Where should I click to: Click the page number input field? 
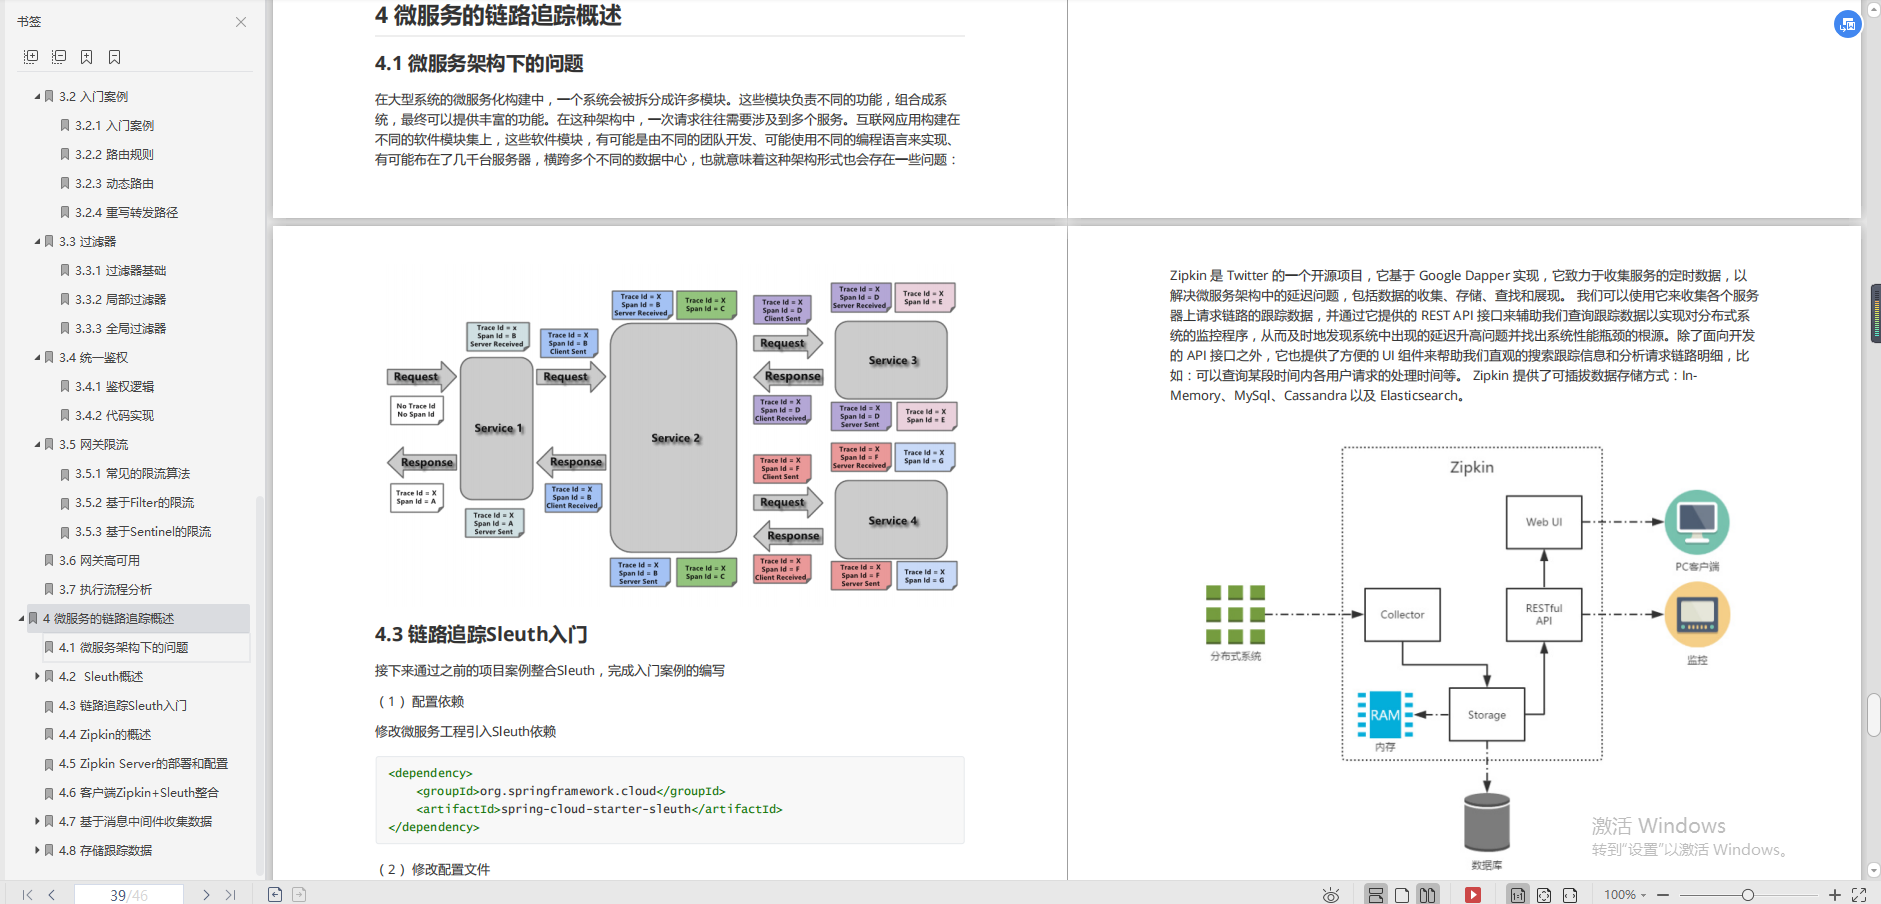[x=129, y=895]
